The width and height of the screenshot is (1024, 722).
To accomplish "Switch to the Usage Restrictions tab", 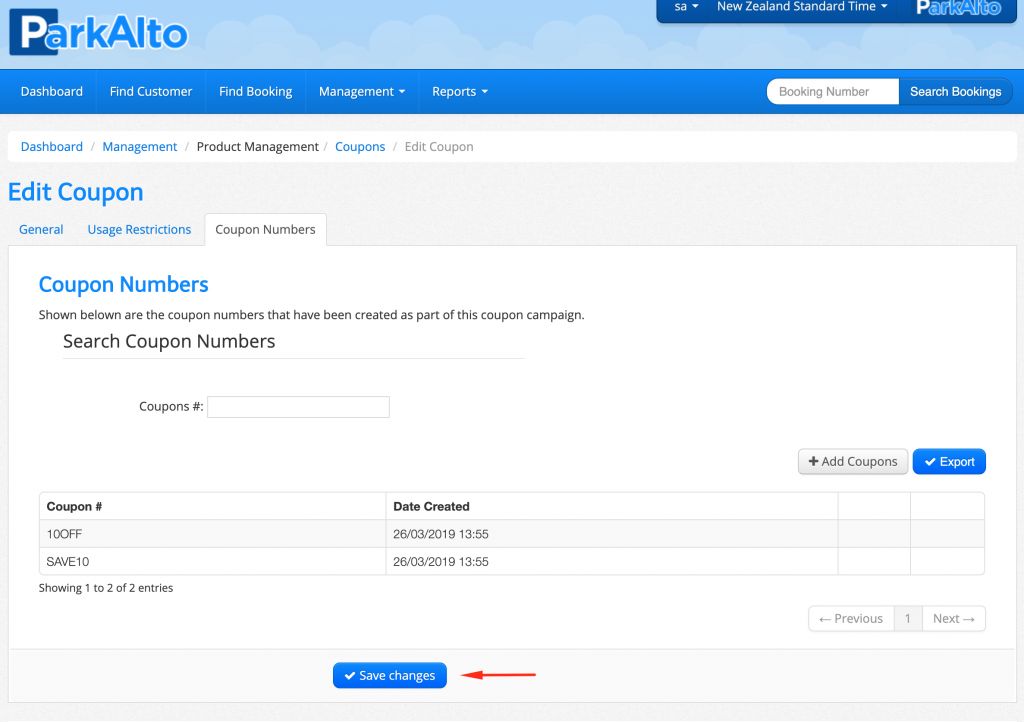I will pos(139,229).
